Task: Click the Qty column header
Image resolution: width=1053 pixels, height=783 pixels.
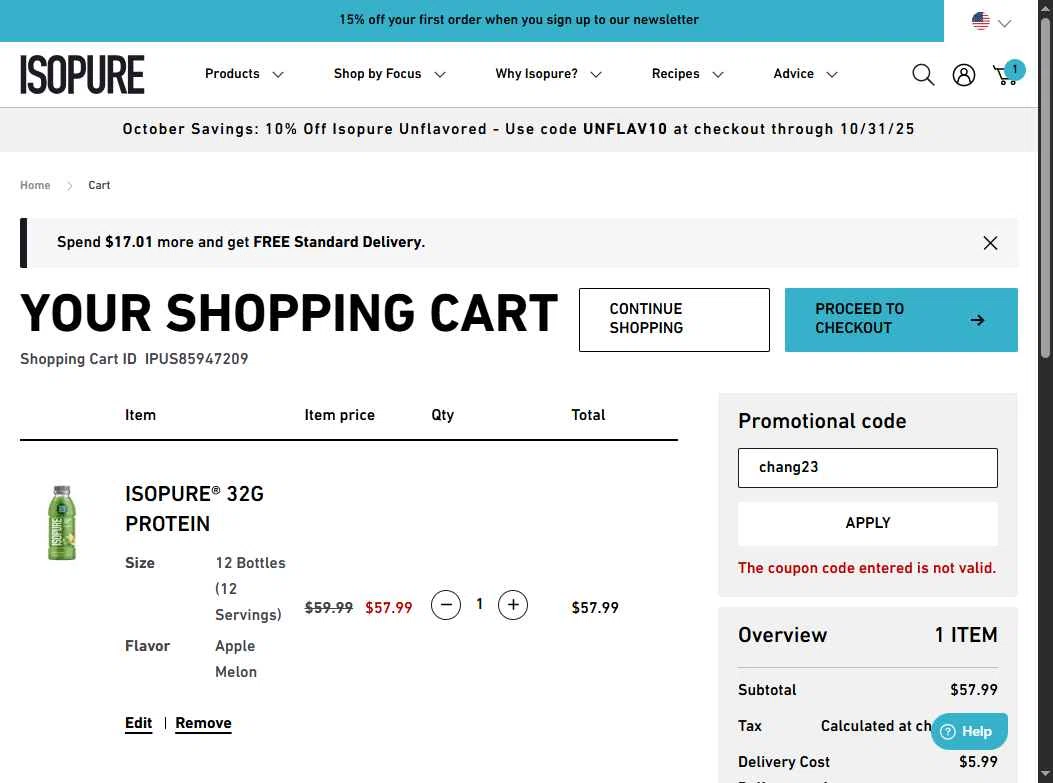Action: coord(443,416)
